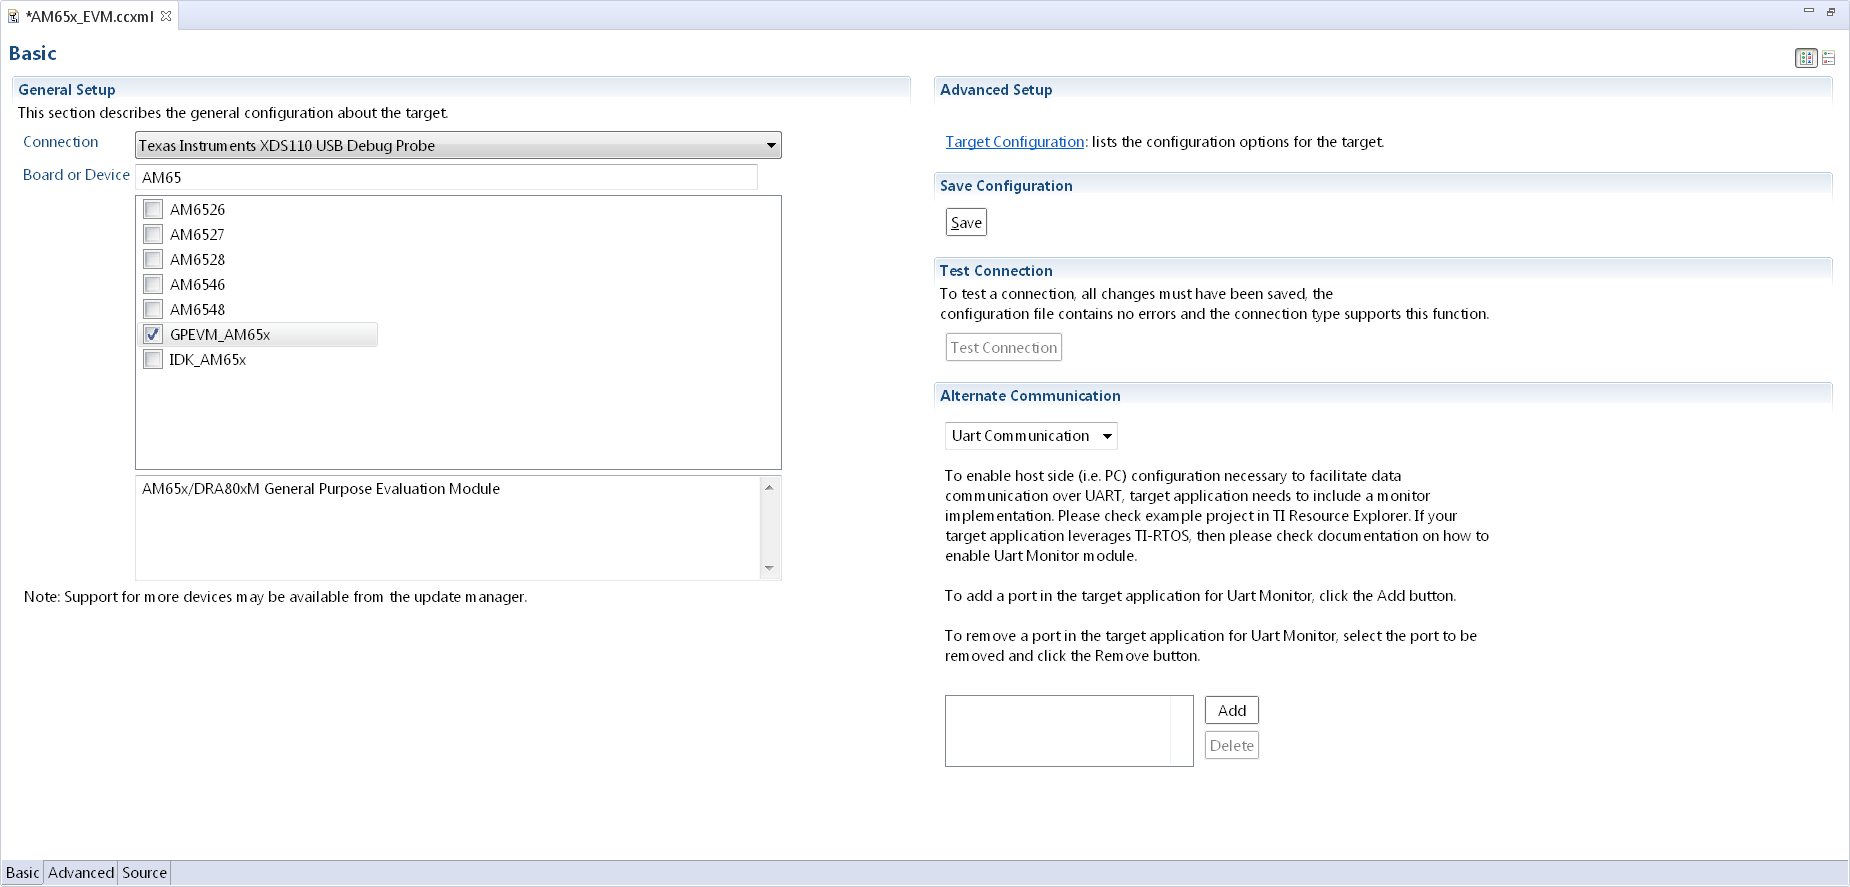Open the Target Configuration link
This screenshot has height=887, width=1850.
click(x=1014, y=142)
